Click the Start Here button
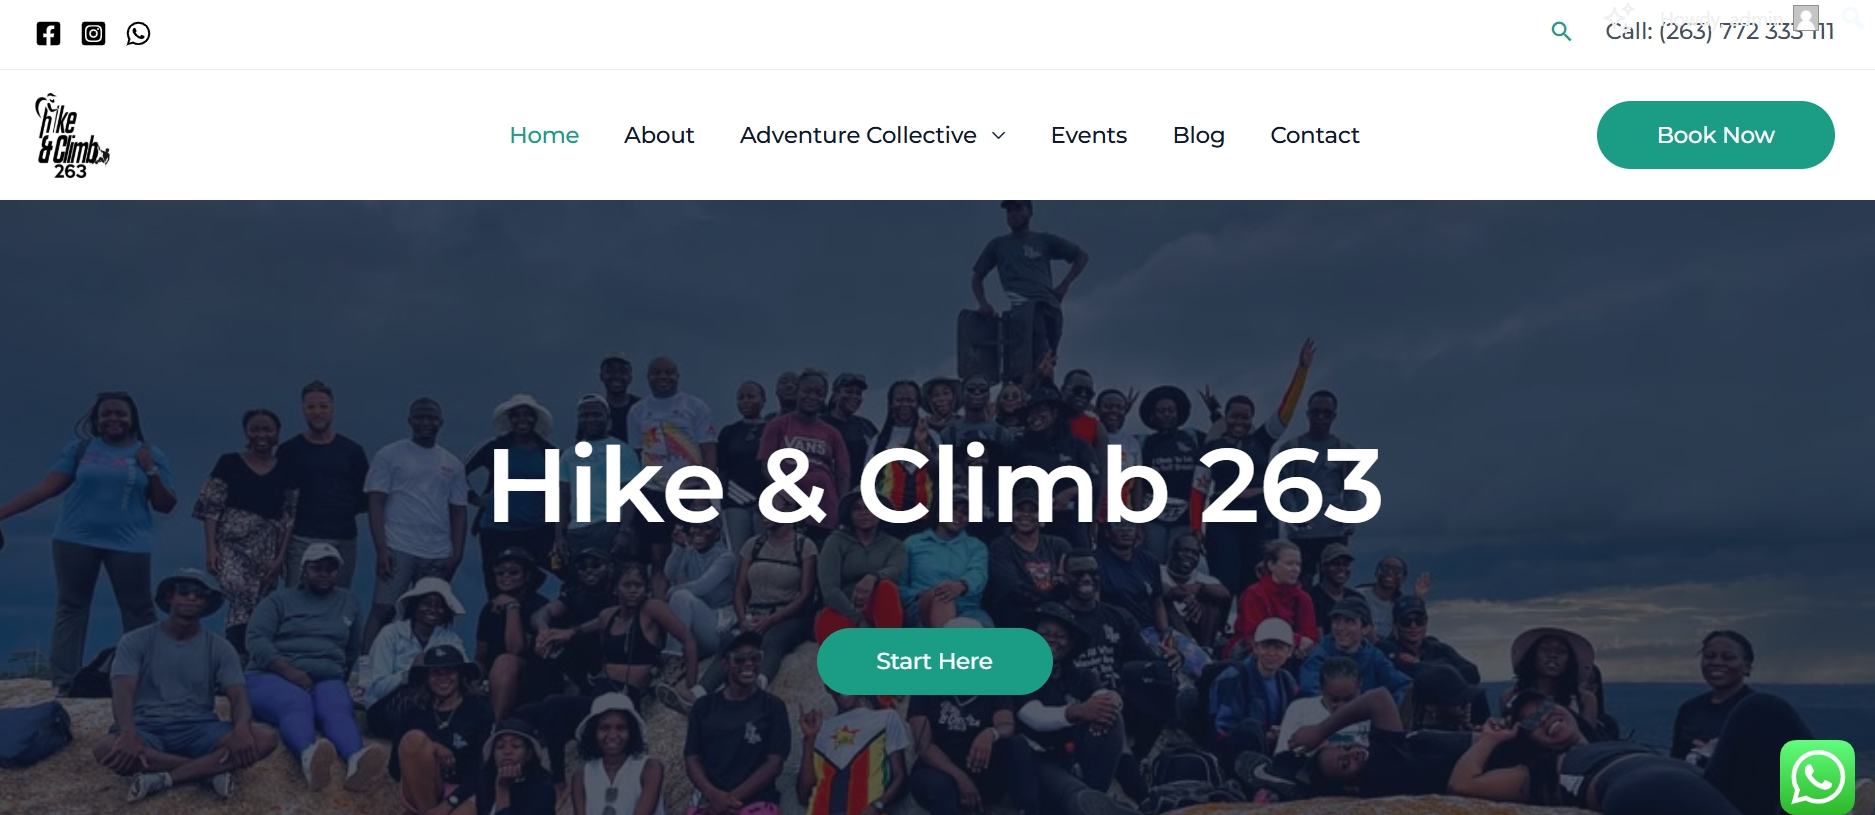This screenshot has width=1875, height=815. [934, 661]
